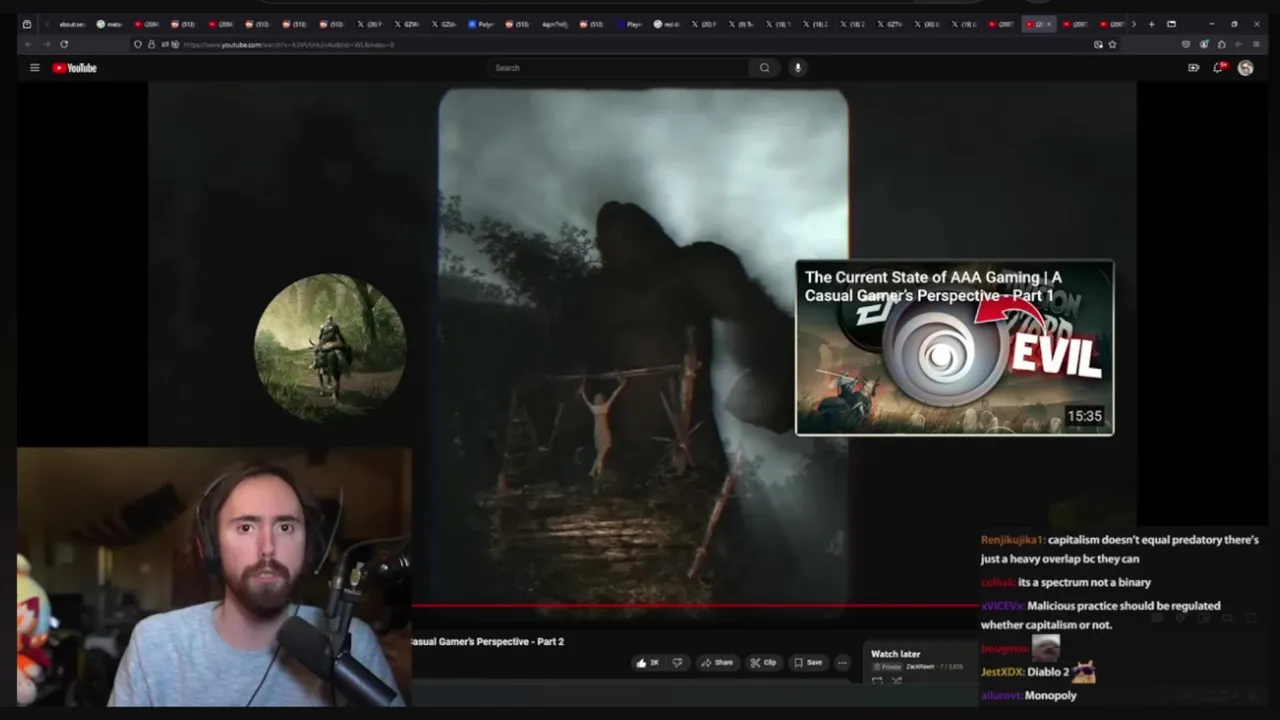Bookmark this page with the star icon

coord(1112,44)
